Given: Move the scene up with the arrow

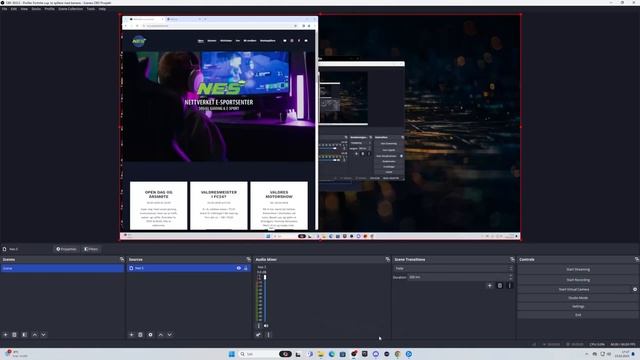Looking at the screenshot, I should click(x=35, y=335).
